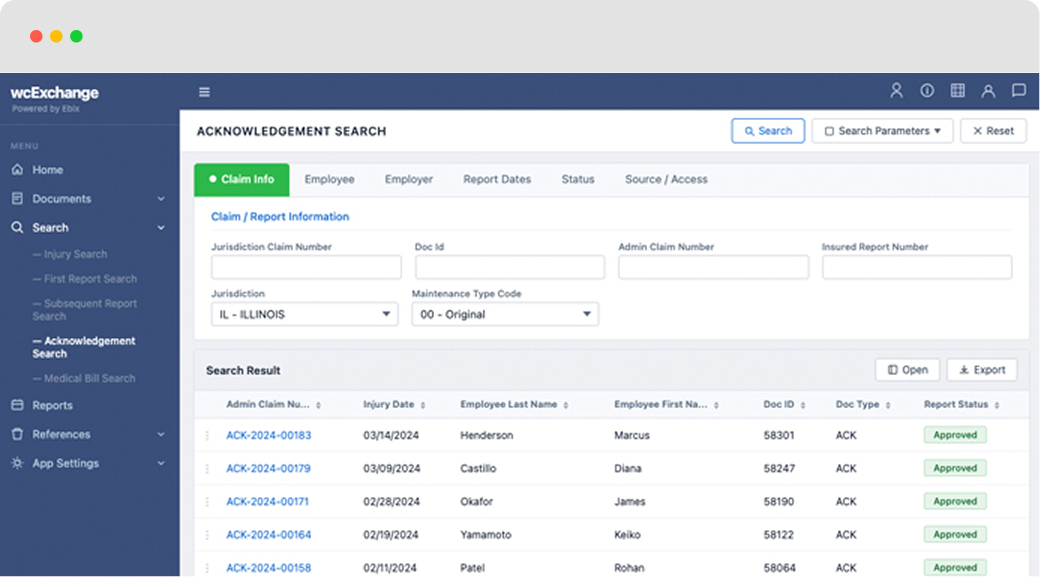
Task: Sort by Injury Date column arrows
Action: tap(422, 405)
